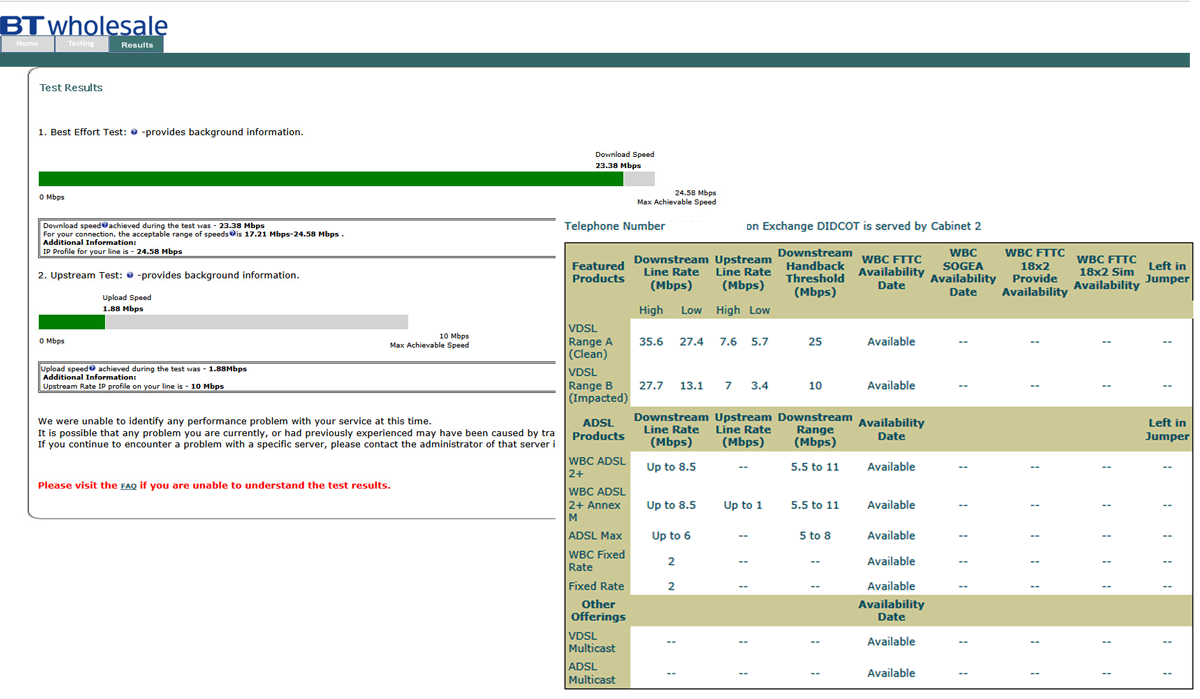
Task: Click the WBC SOGEA Availability Date header
Action: tap(962, 272)
